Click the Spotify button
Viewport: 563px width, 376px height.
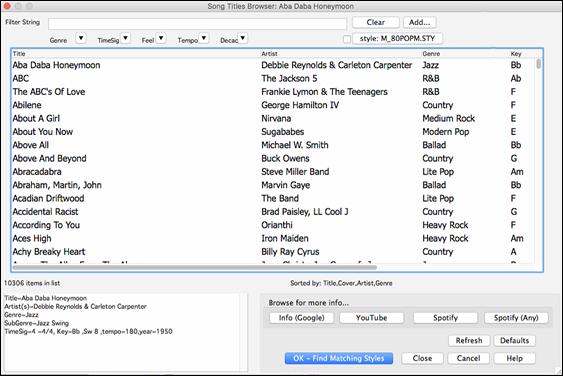pos(445,317)
